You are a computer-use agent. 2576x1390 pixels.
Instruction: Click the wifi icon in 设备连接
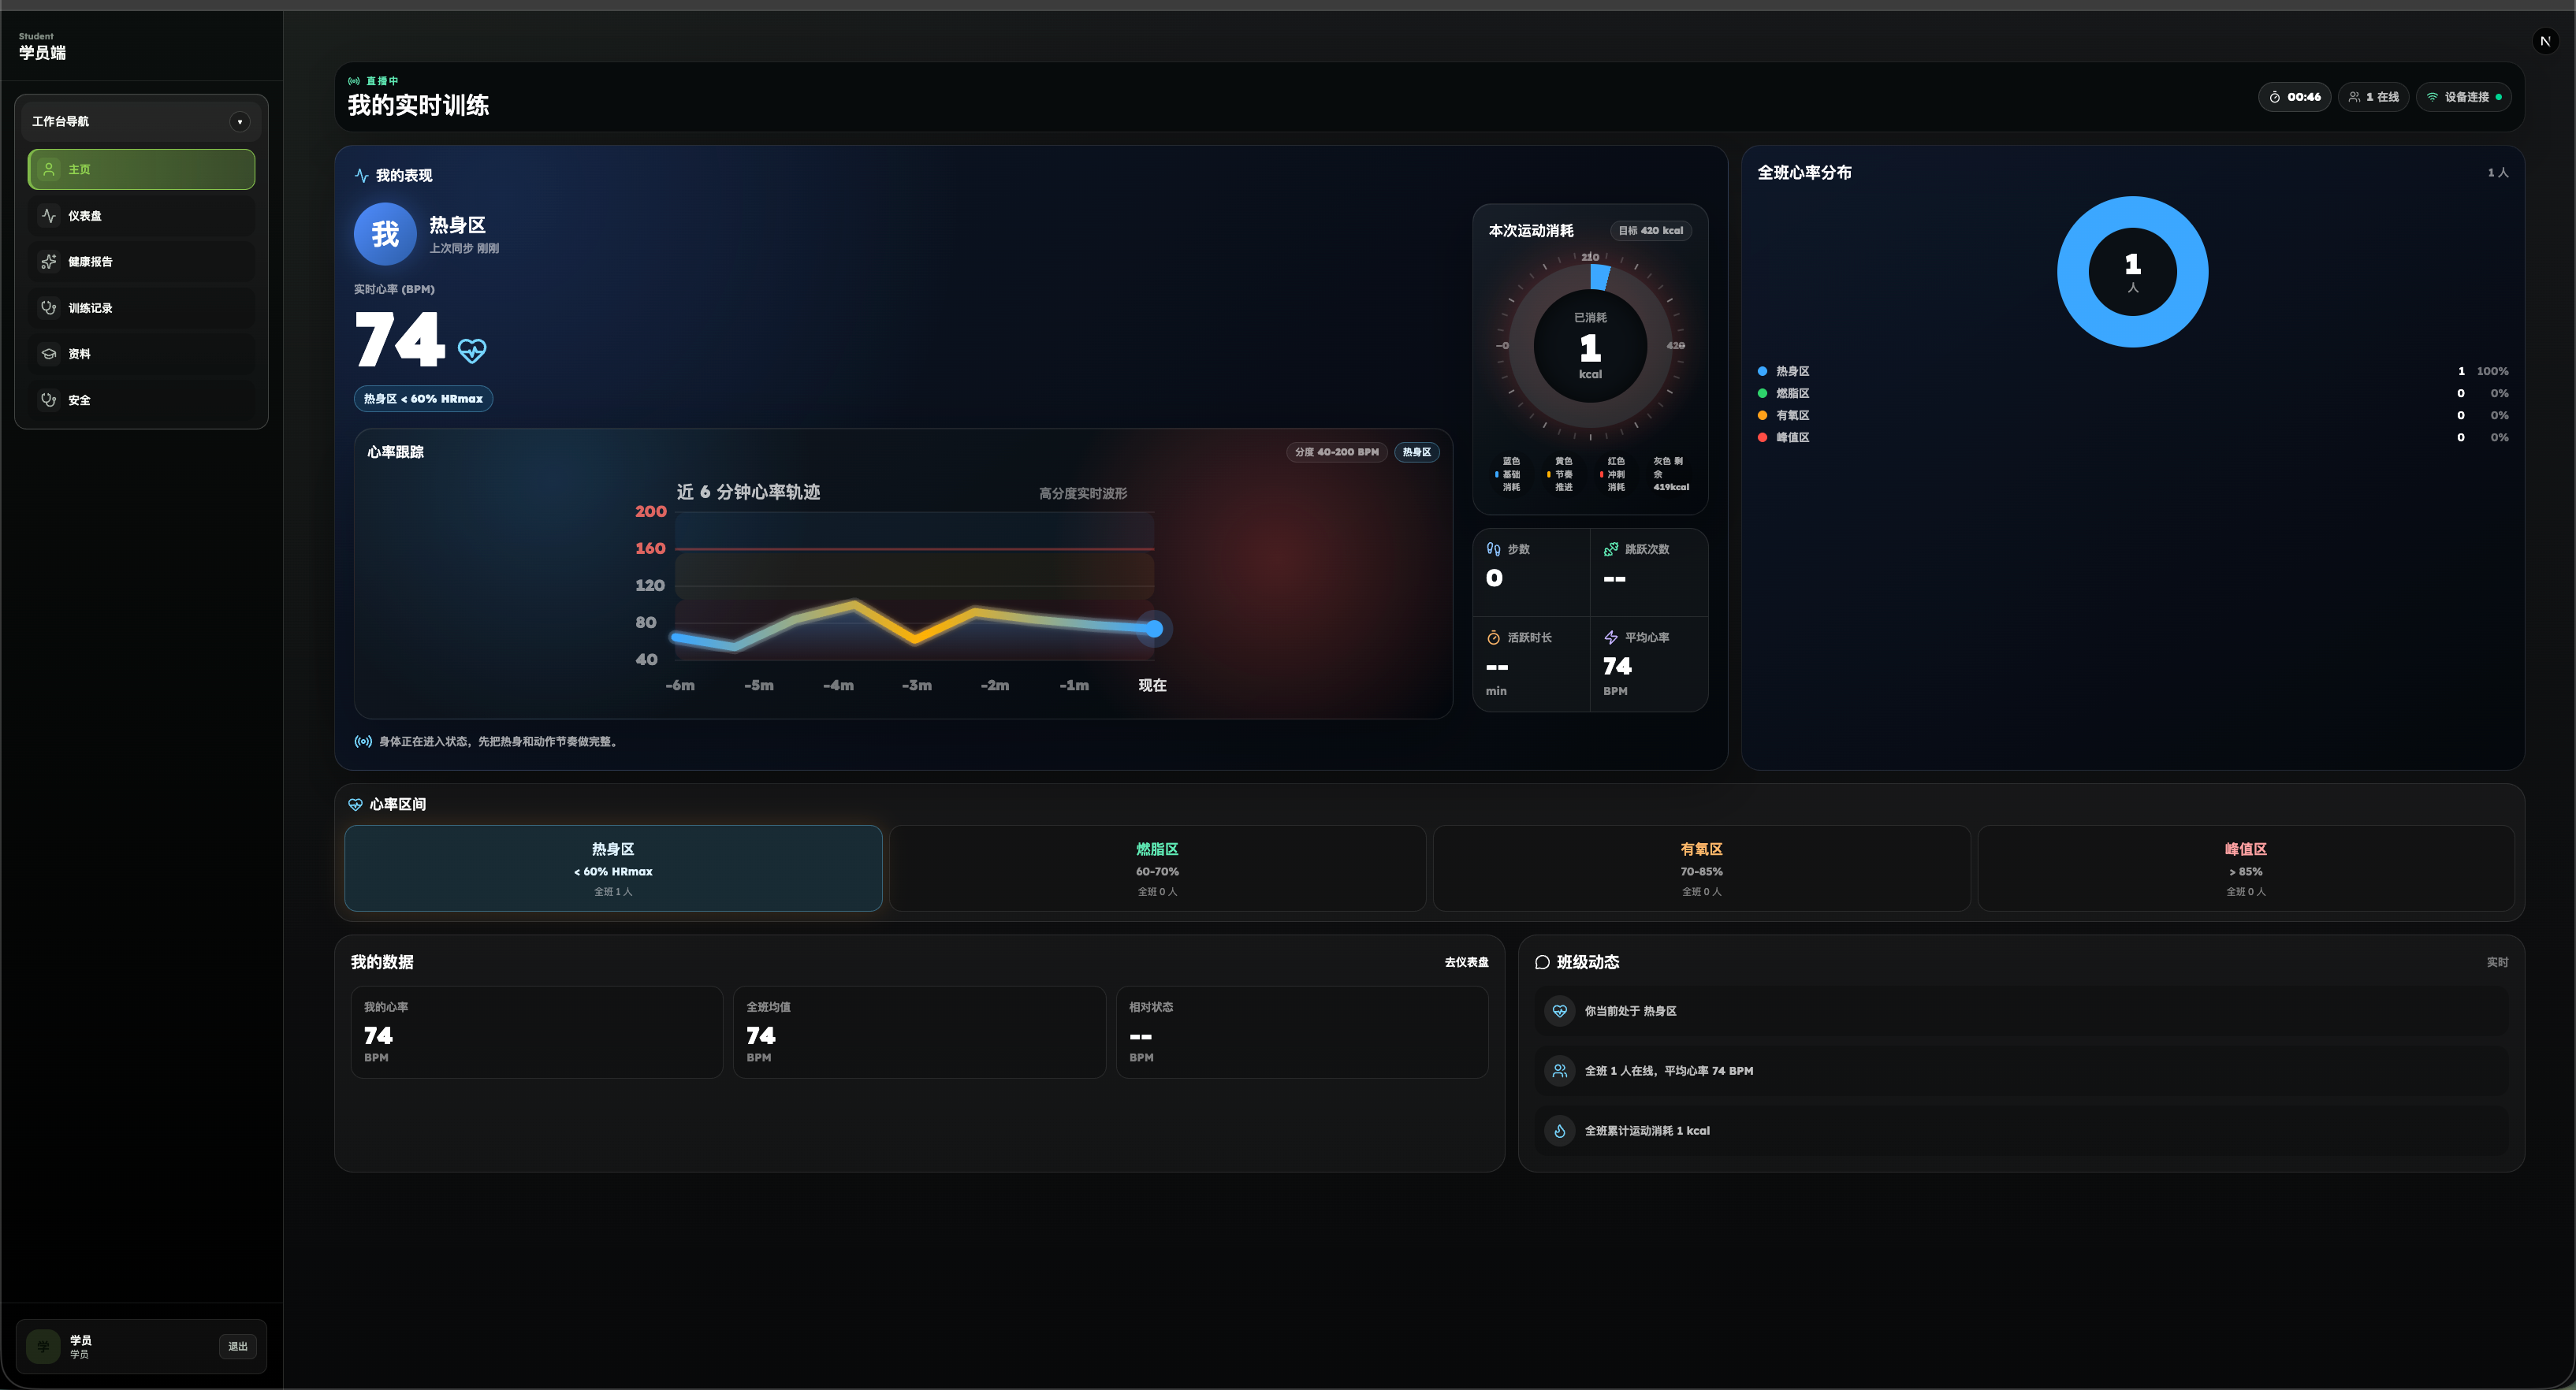click(x=2432, y=97)
